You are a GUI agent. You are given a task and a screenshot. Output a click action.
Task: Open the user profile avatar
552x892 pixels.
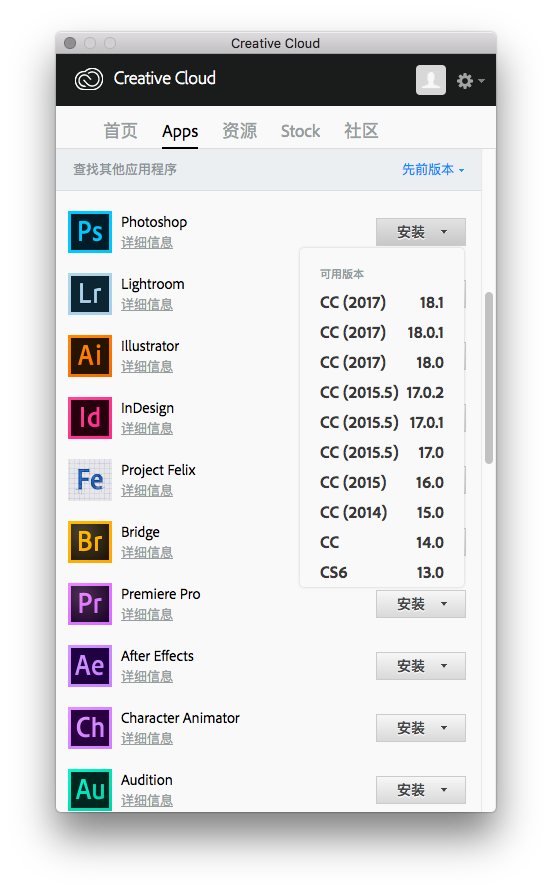[x=431, y=80]
